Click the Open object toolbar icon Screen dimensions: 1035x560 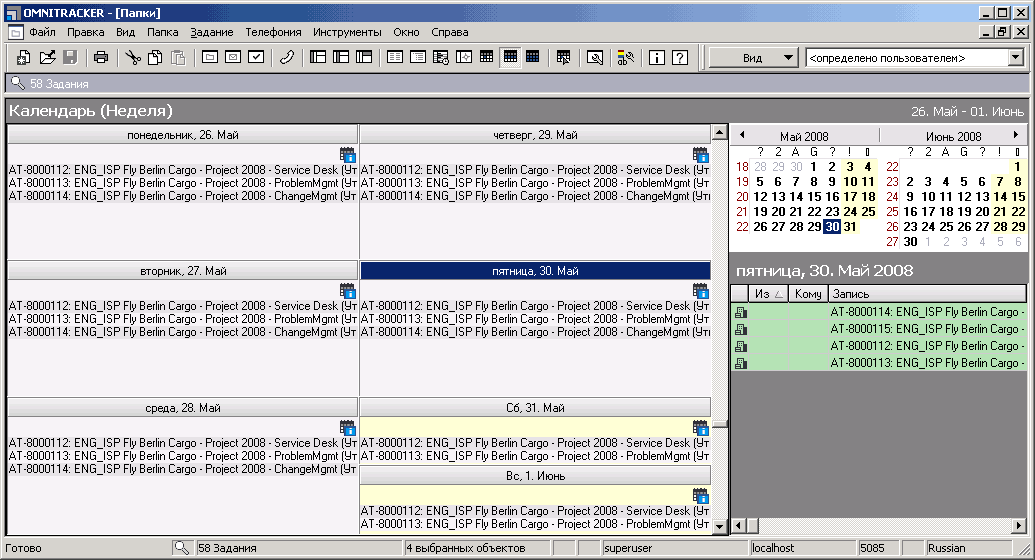coord(47,57)
